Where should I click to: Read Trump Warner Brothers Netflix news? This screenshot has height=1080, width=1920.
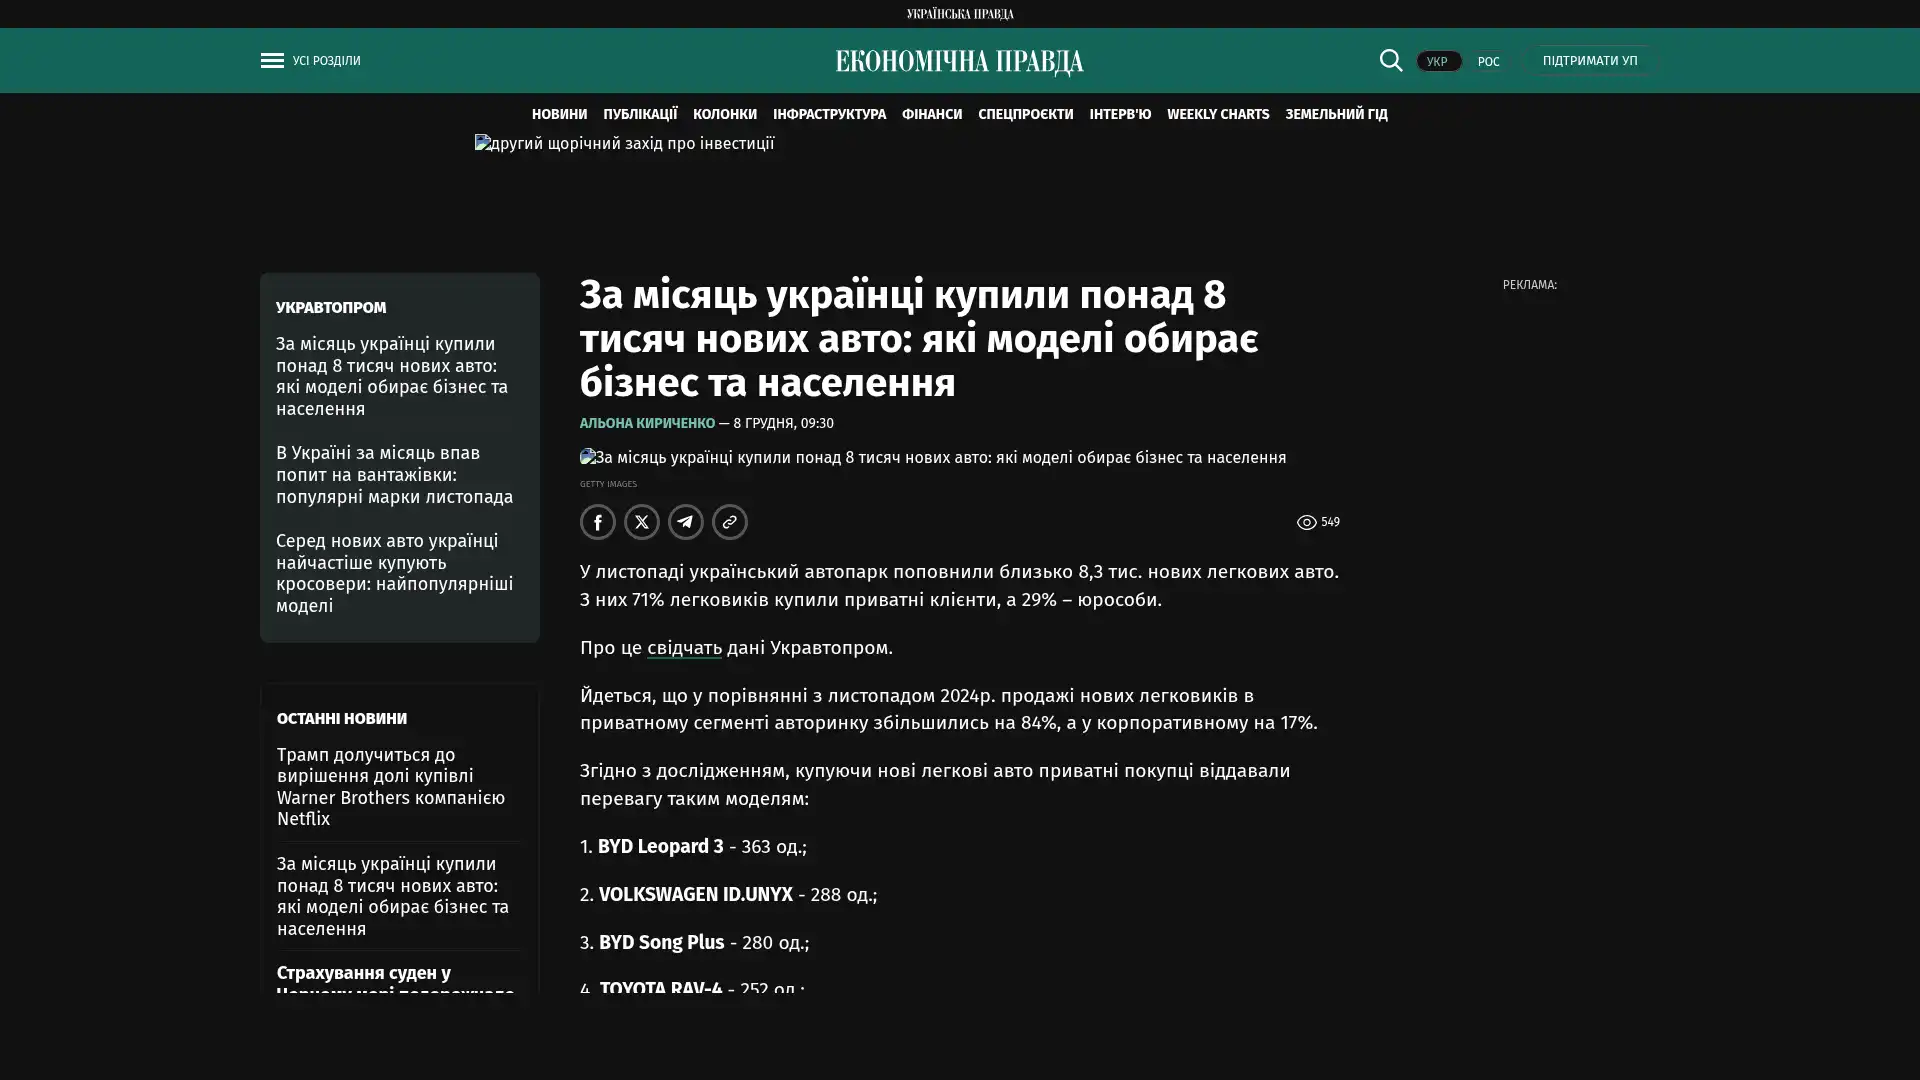tap(390, 787)
